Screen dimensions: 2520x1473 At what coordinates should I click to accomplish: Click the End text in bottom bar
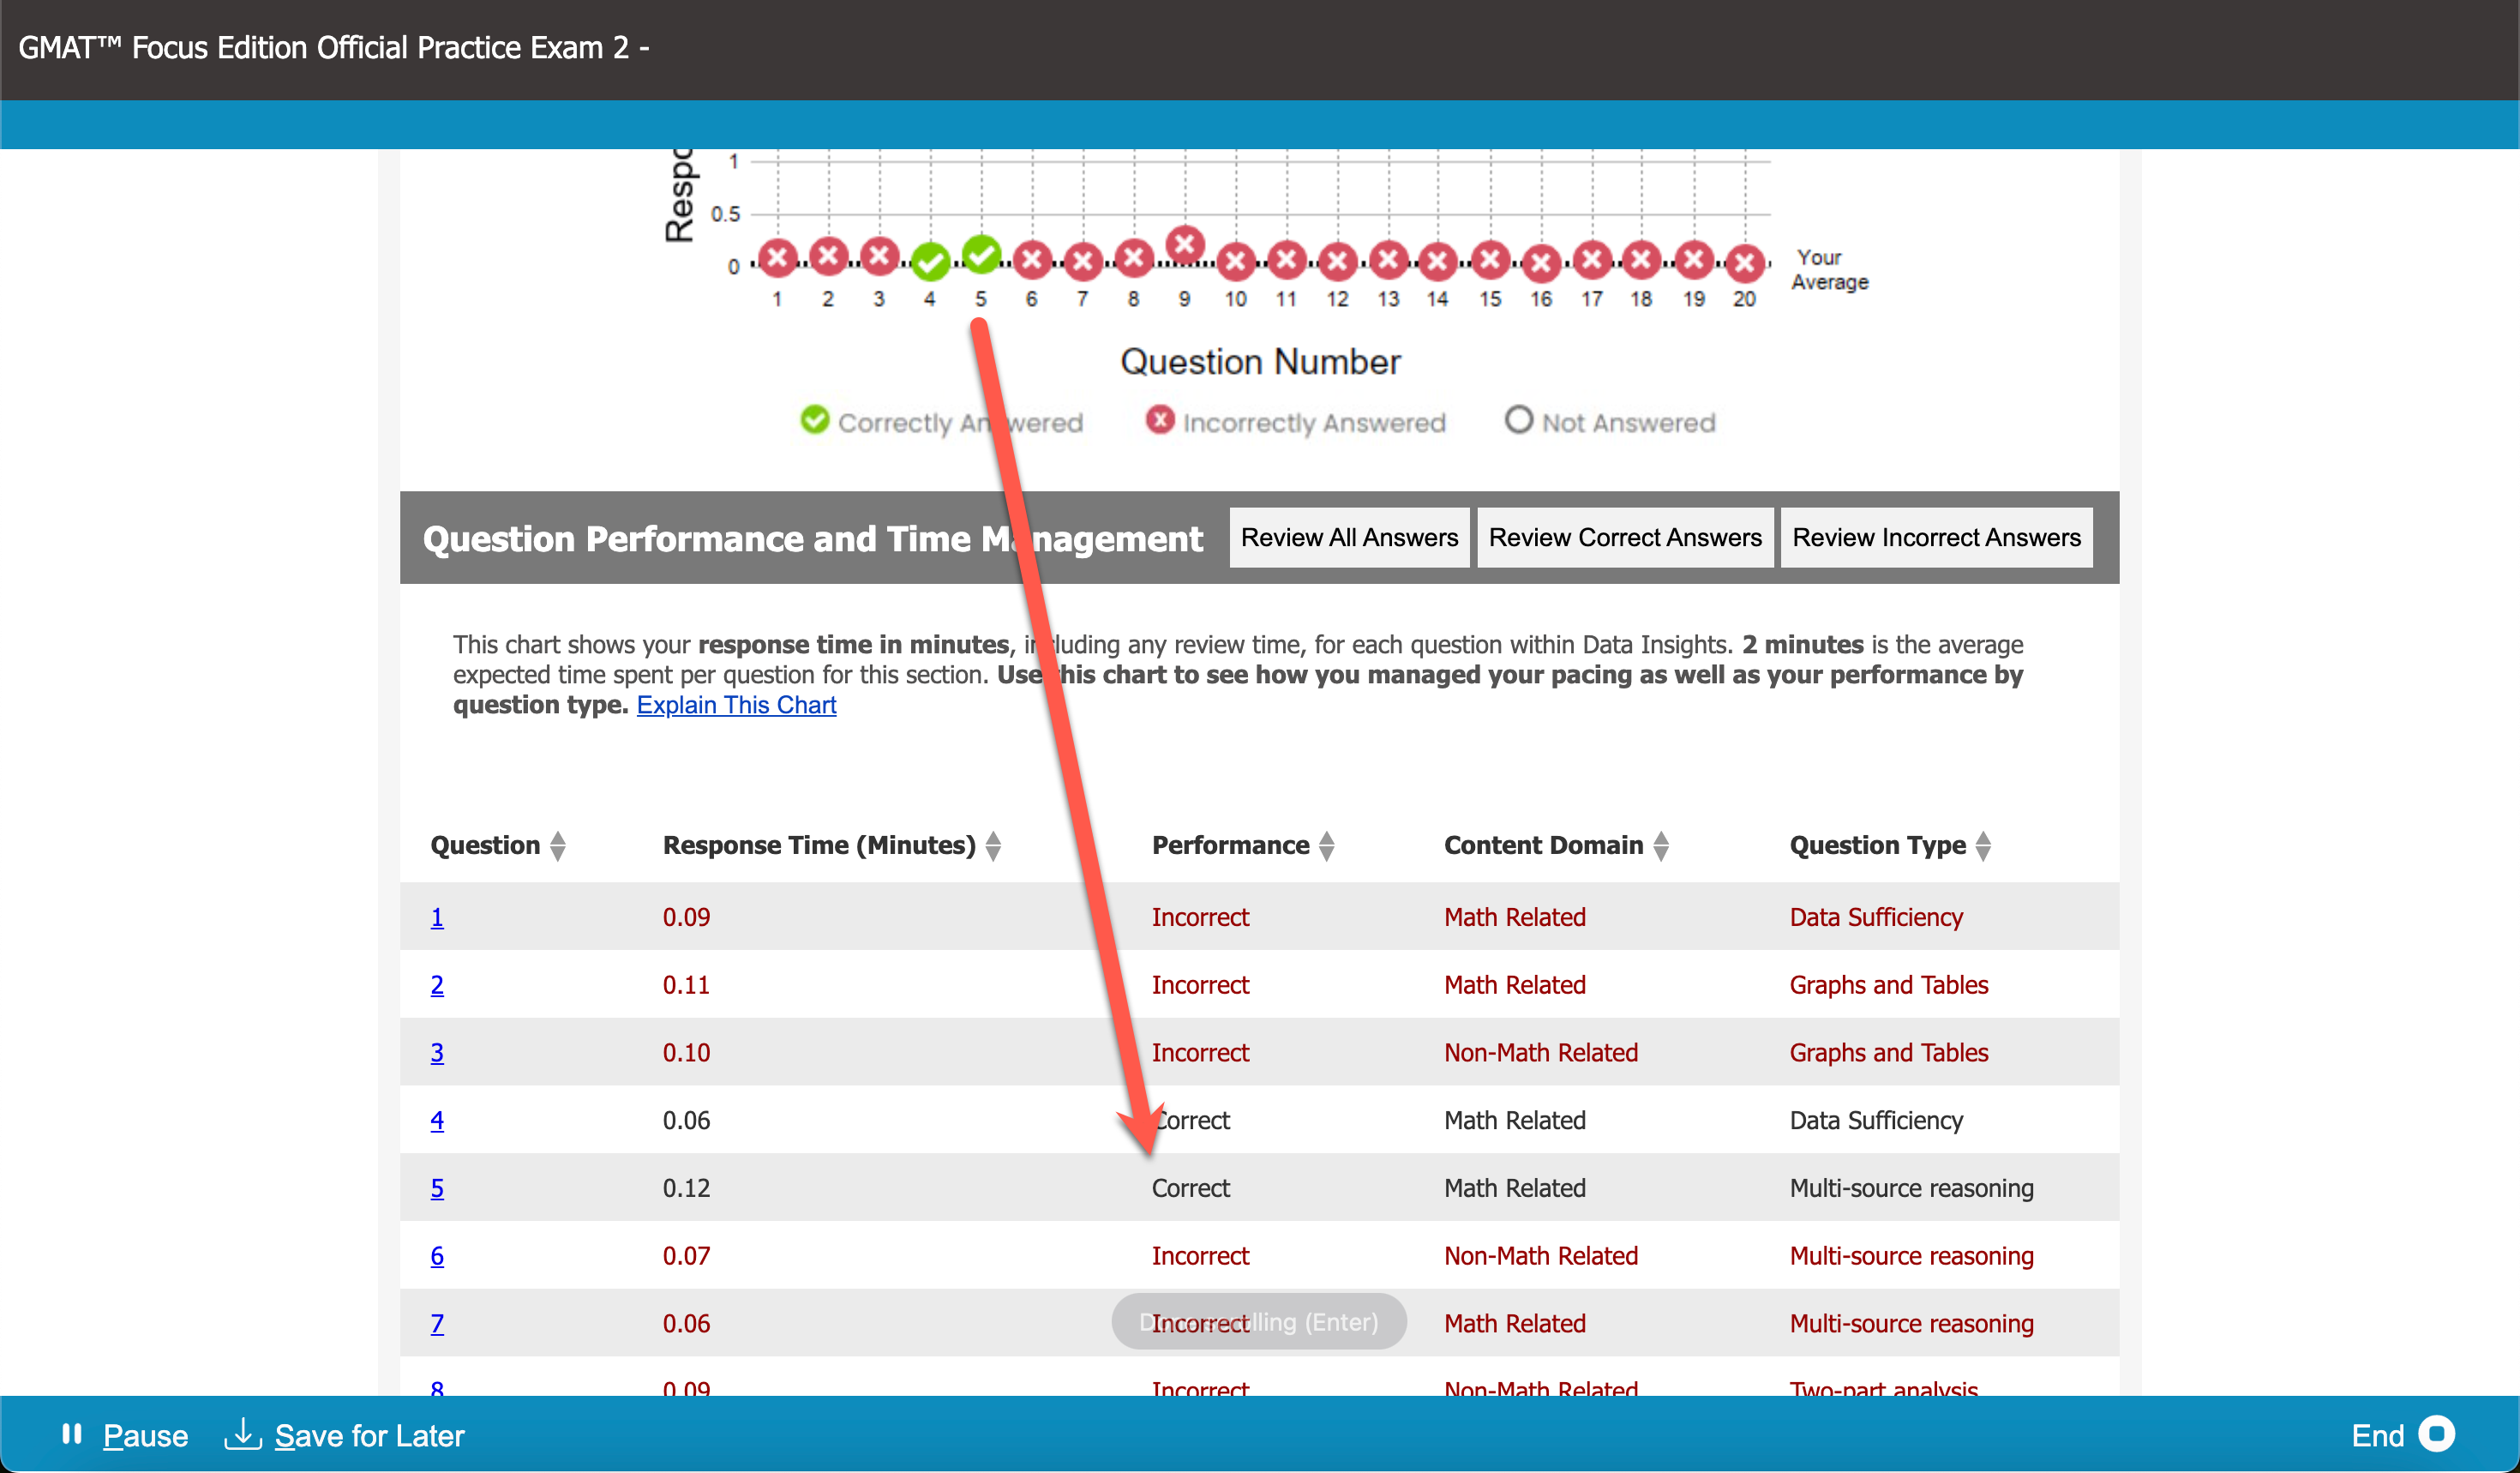[x=2378, y=1436]
